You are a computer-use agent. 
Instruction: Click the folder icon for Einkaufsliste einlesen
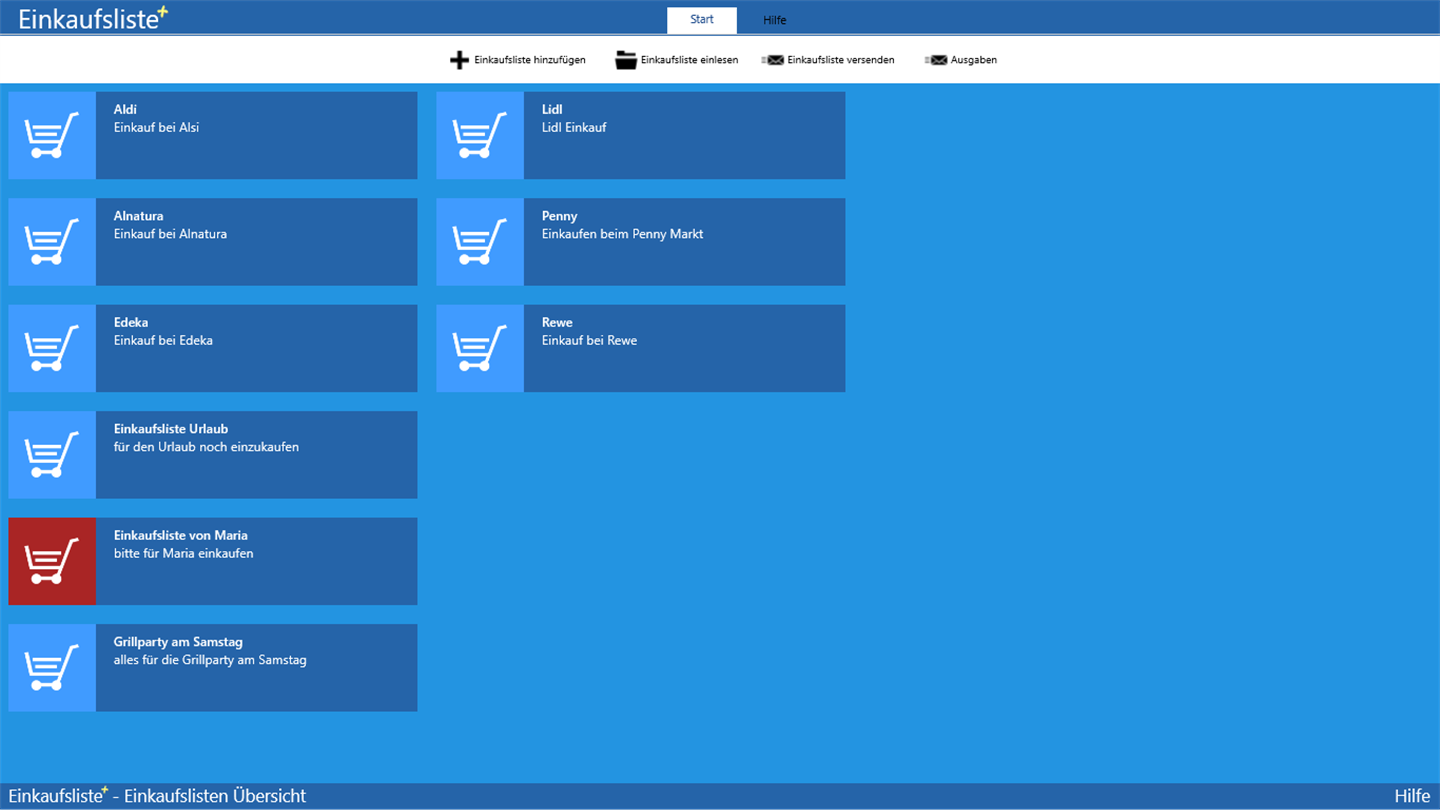click(x=626, y=60)
